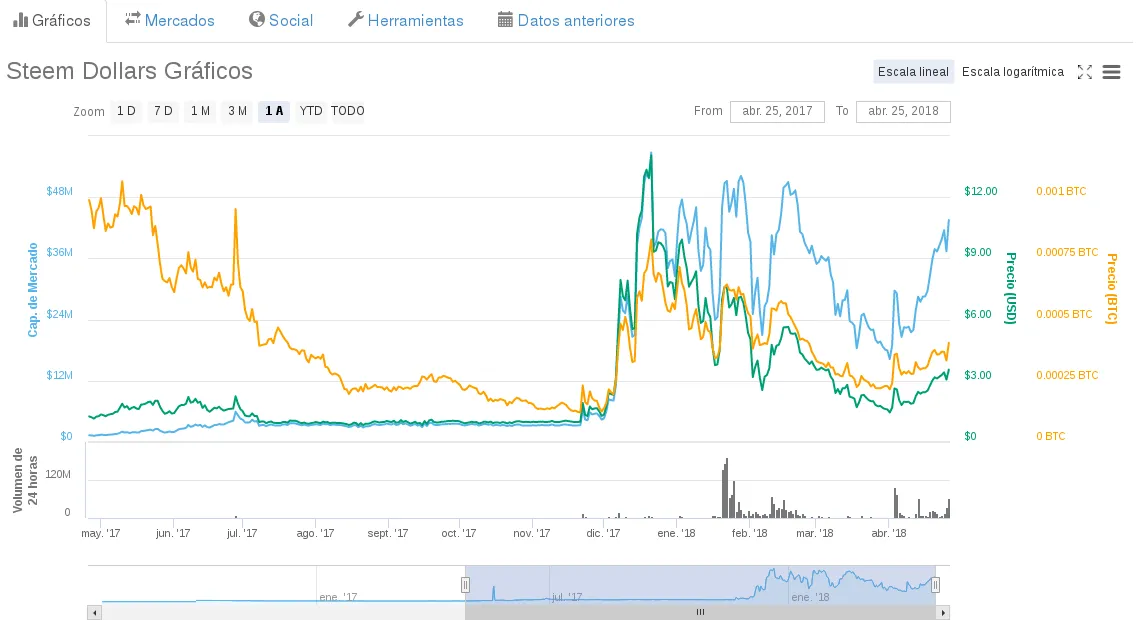Grab the left navigator range handle
This screenshot has height=620, width=1137.
tap(466, 584)
